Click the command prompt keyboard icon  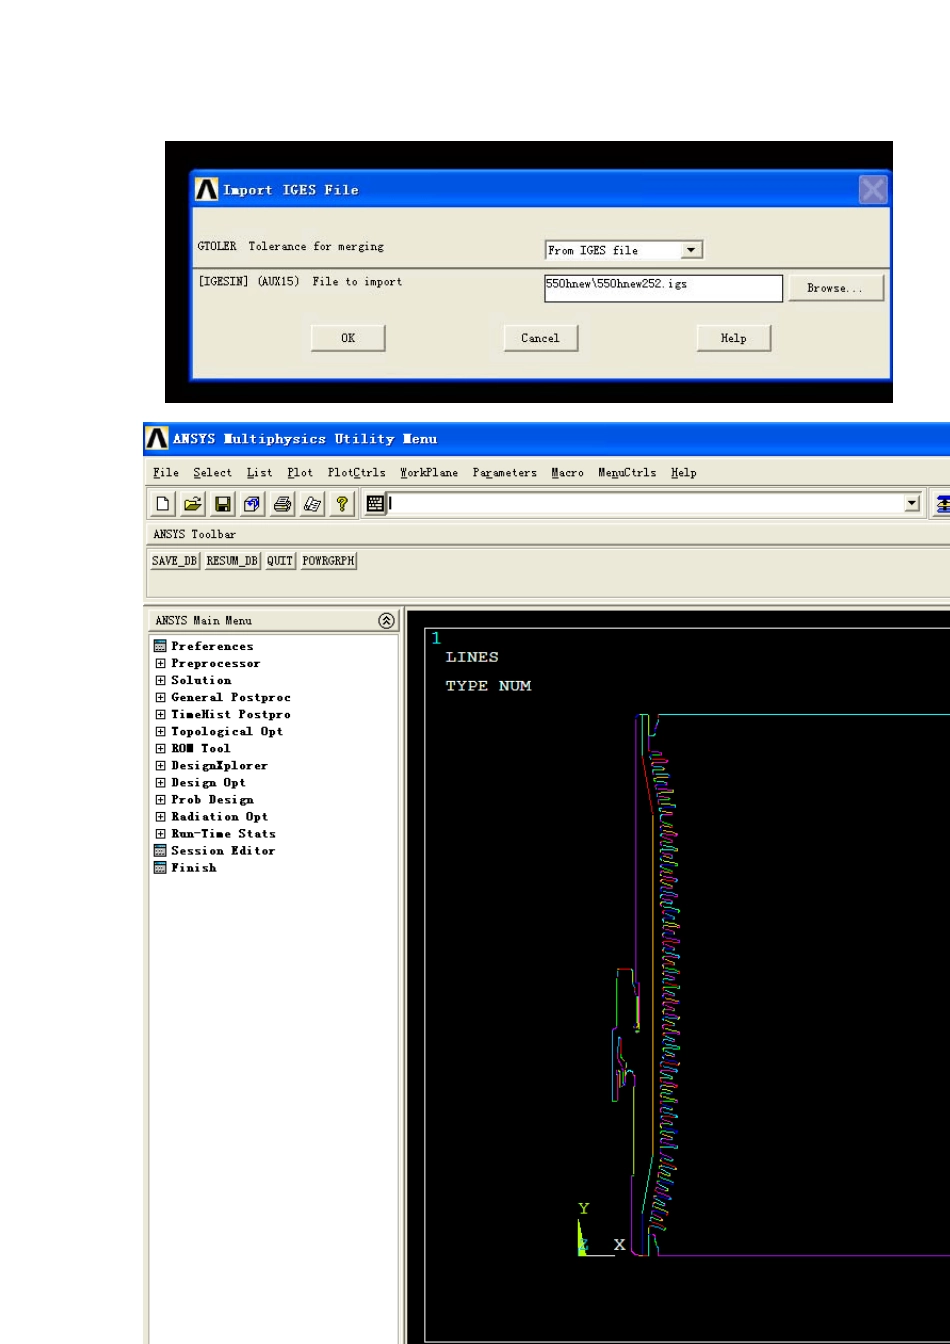tap(375, 505)
